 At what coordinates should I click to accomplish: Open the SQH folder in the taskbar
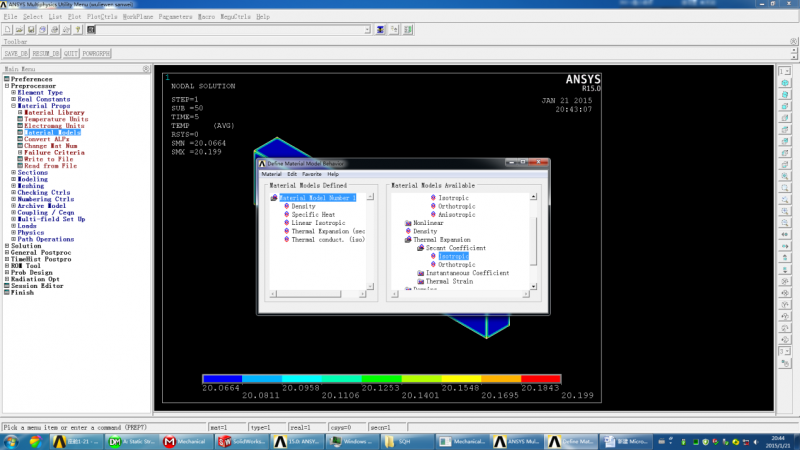(407, 442)
